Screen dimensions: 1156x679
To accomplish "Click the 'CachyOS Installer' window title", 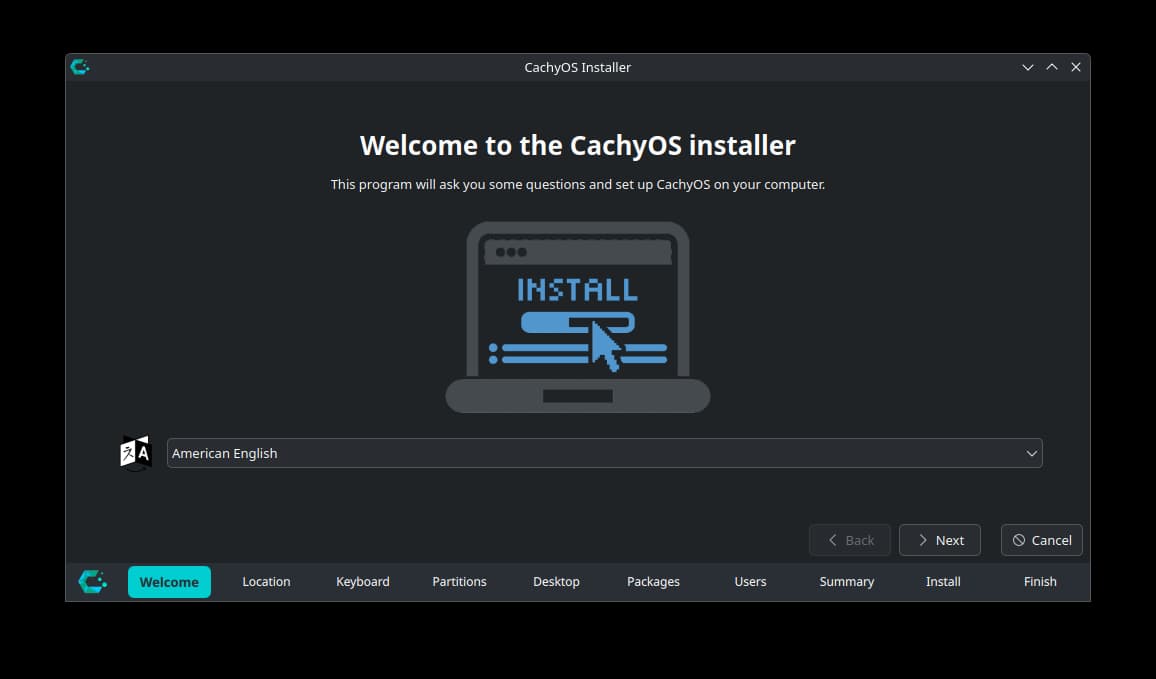I will point(578,67).
